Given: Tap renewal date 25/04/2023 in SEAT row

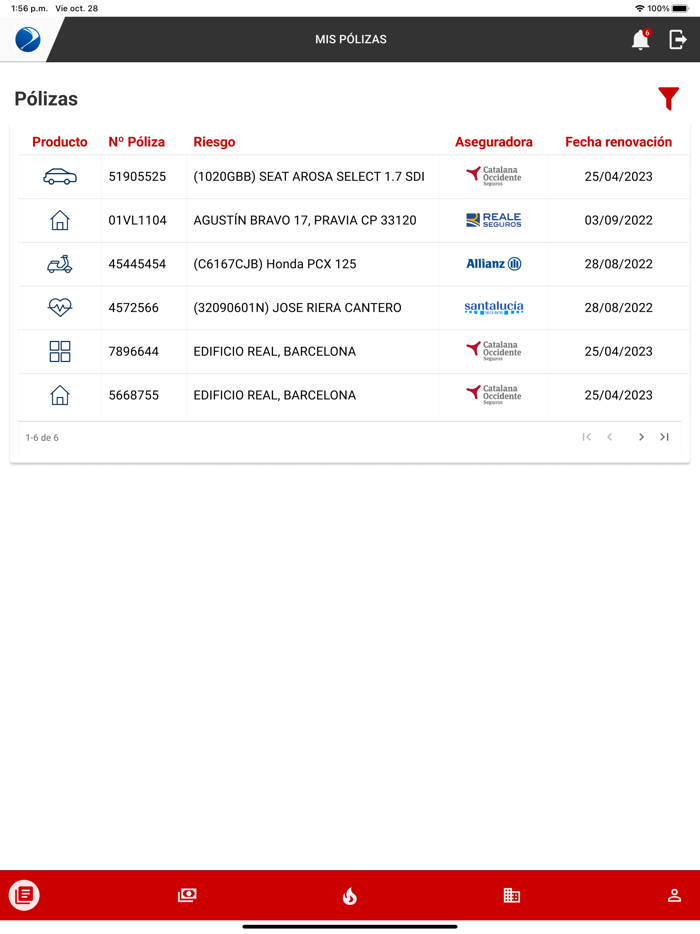Looking at the screenshot, I should [x=618, y=176].
